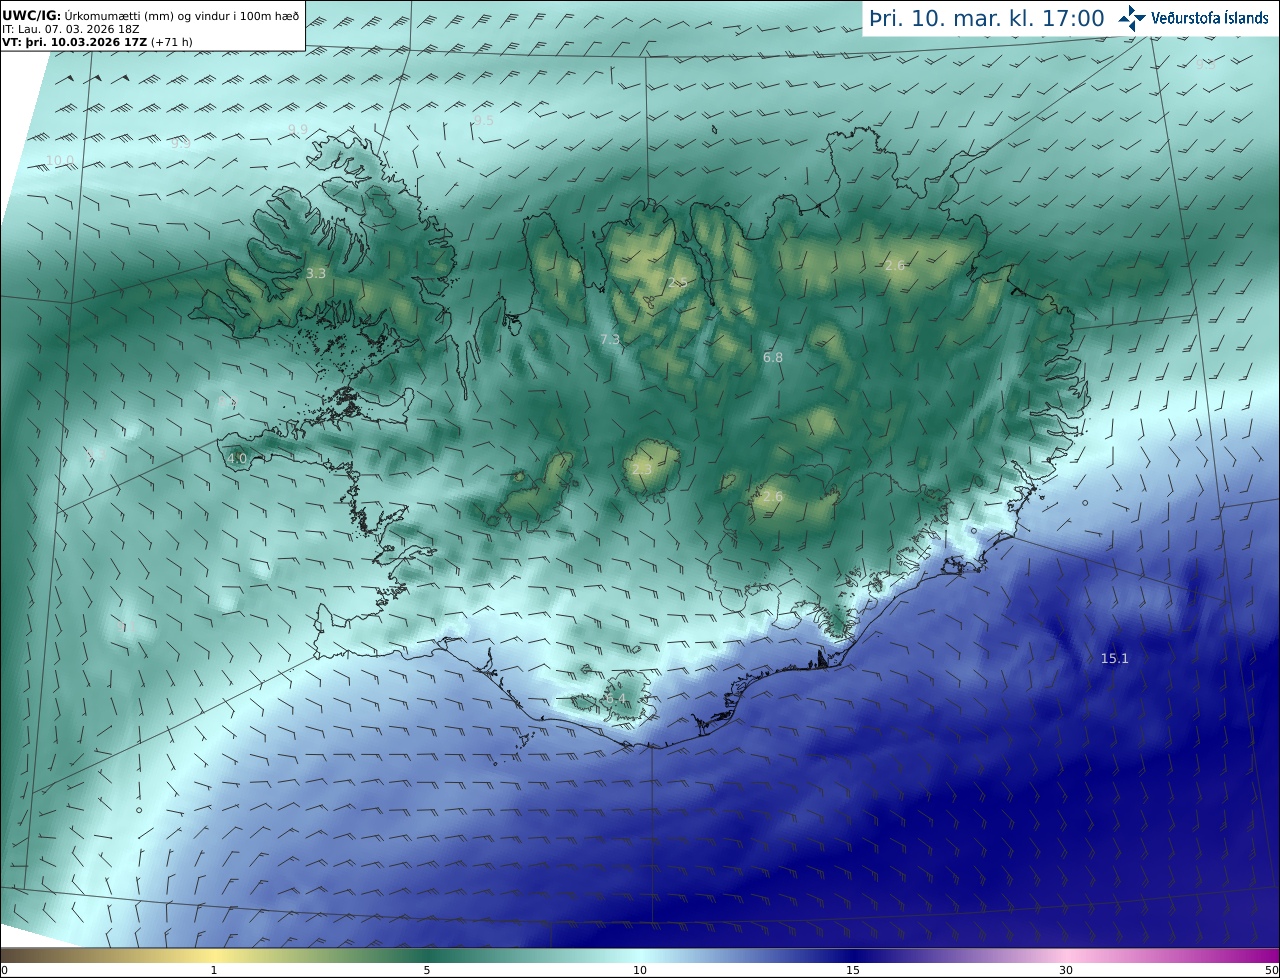The image size is (1280, 978).
Task: Click the 4.0 value on Snæfellsnes peninsula
Action: (x=237, y=459)
